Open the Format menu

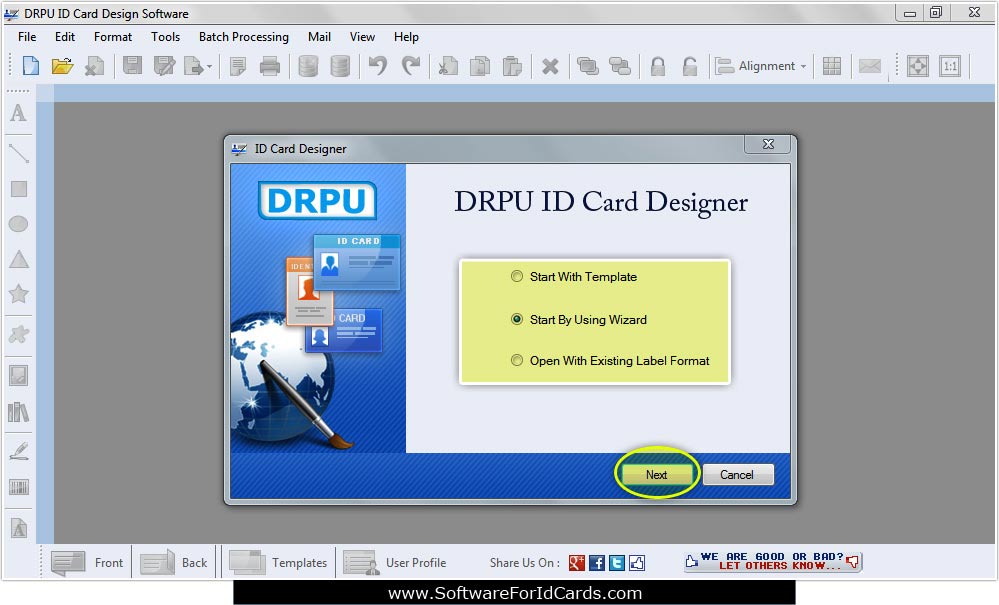113,37
